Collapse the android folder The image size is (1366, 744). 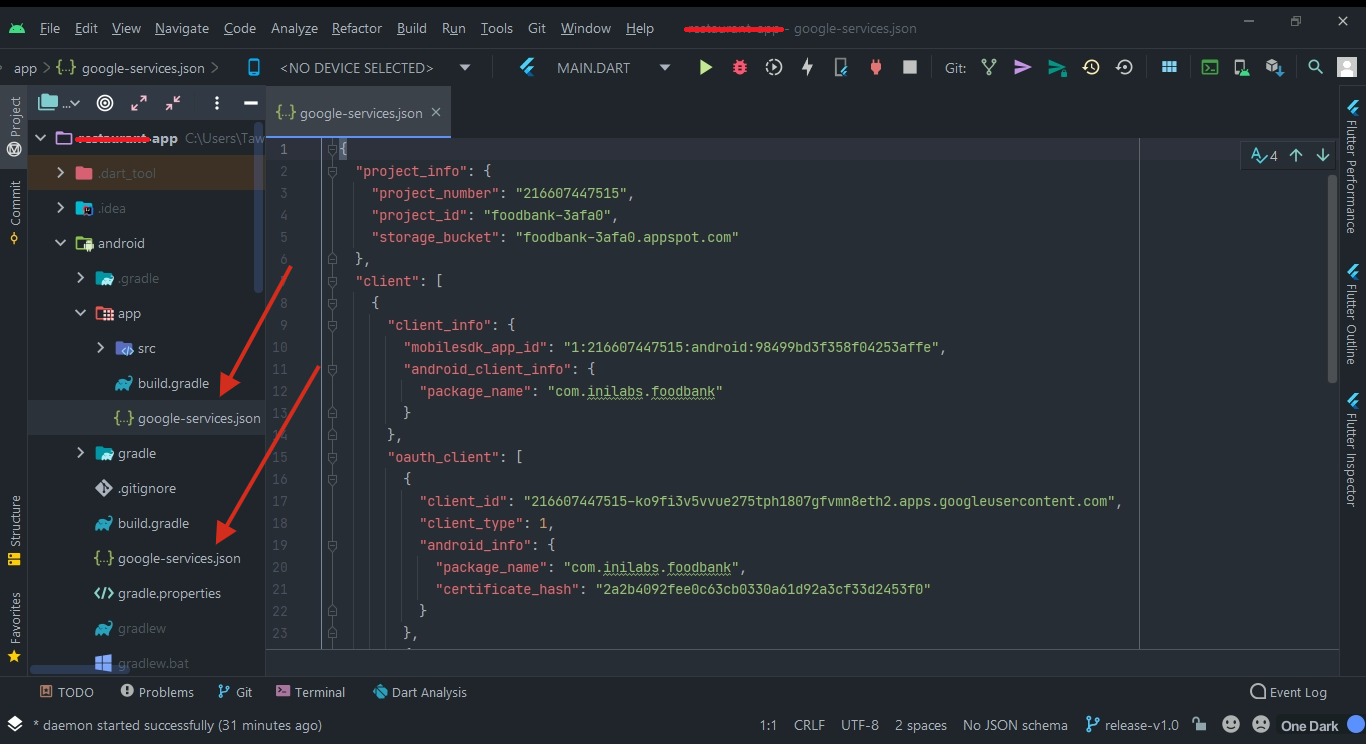[x=61, y=243]
